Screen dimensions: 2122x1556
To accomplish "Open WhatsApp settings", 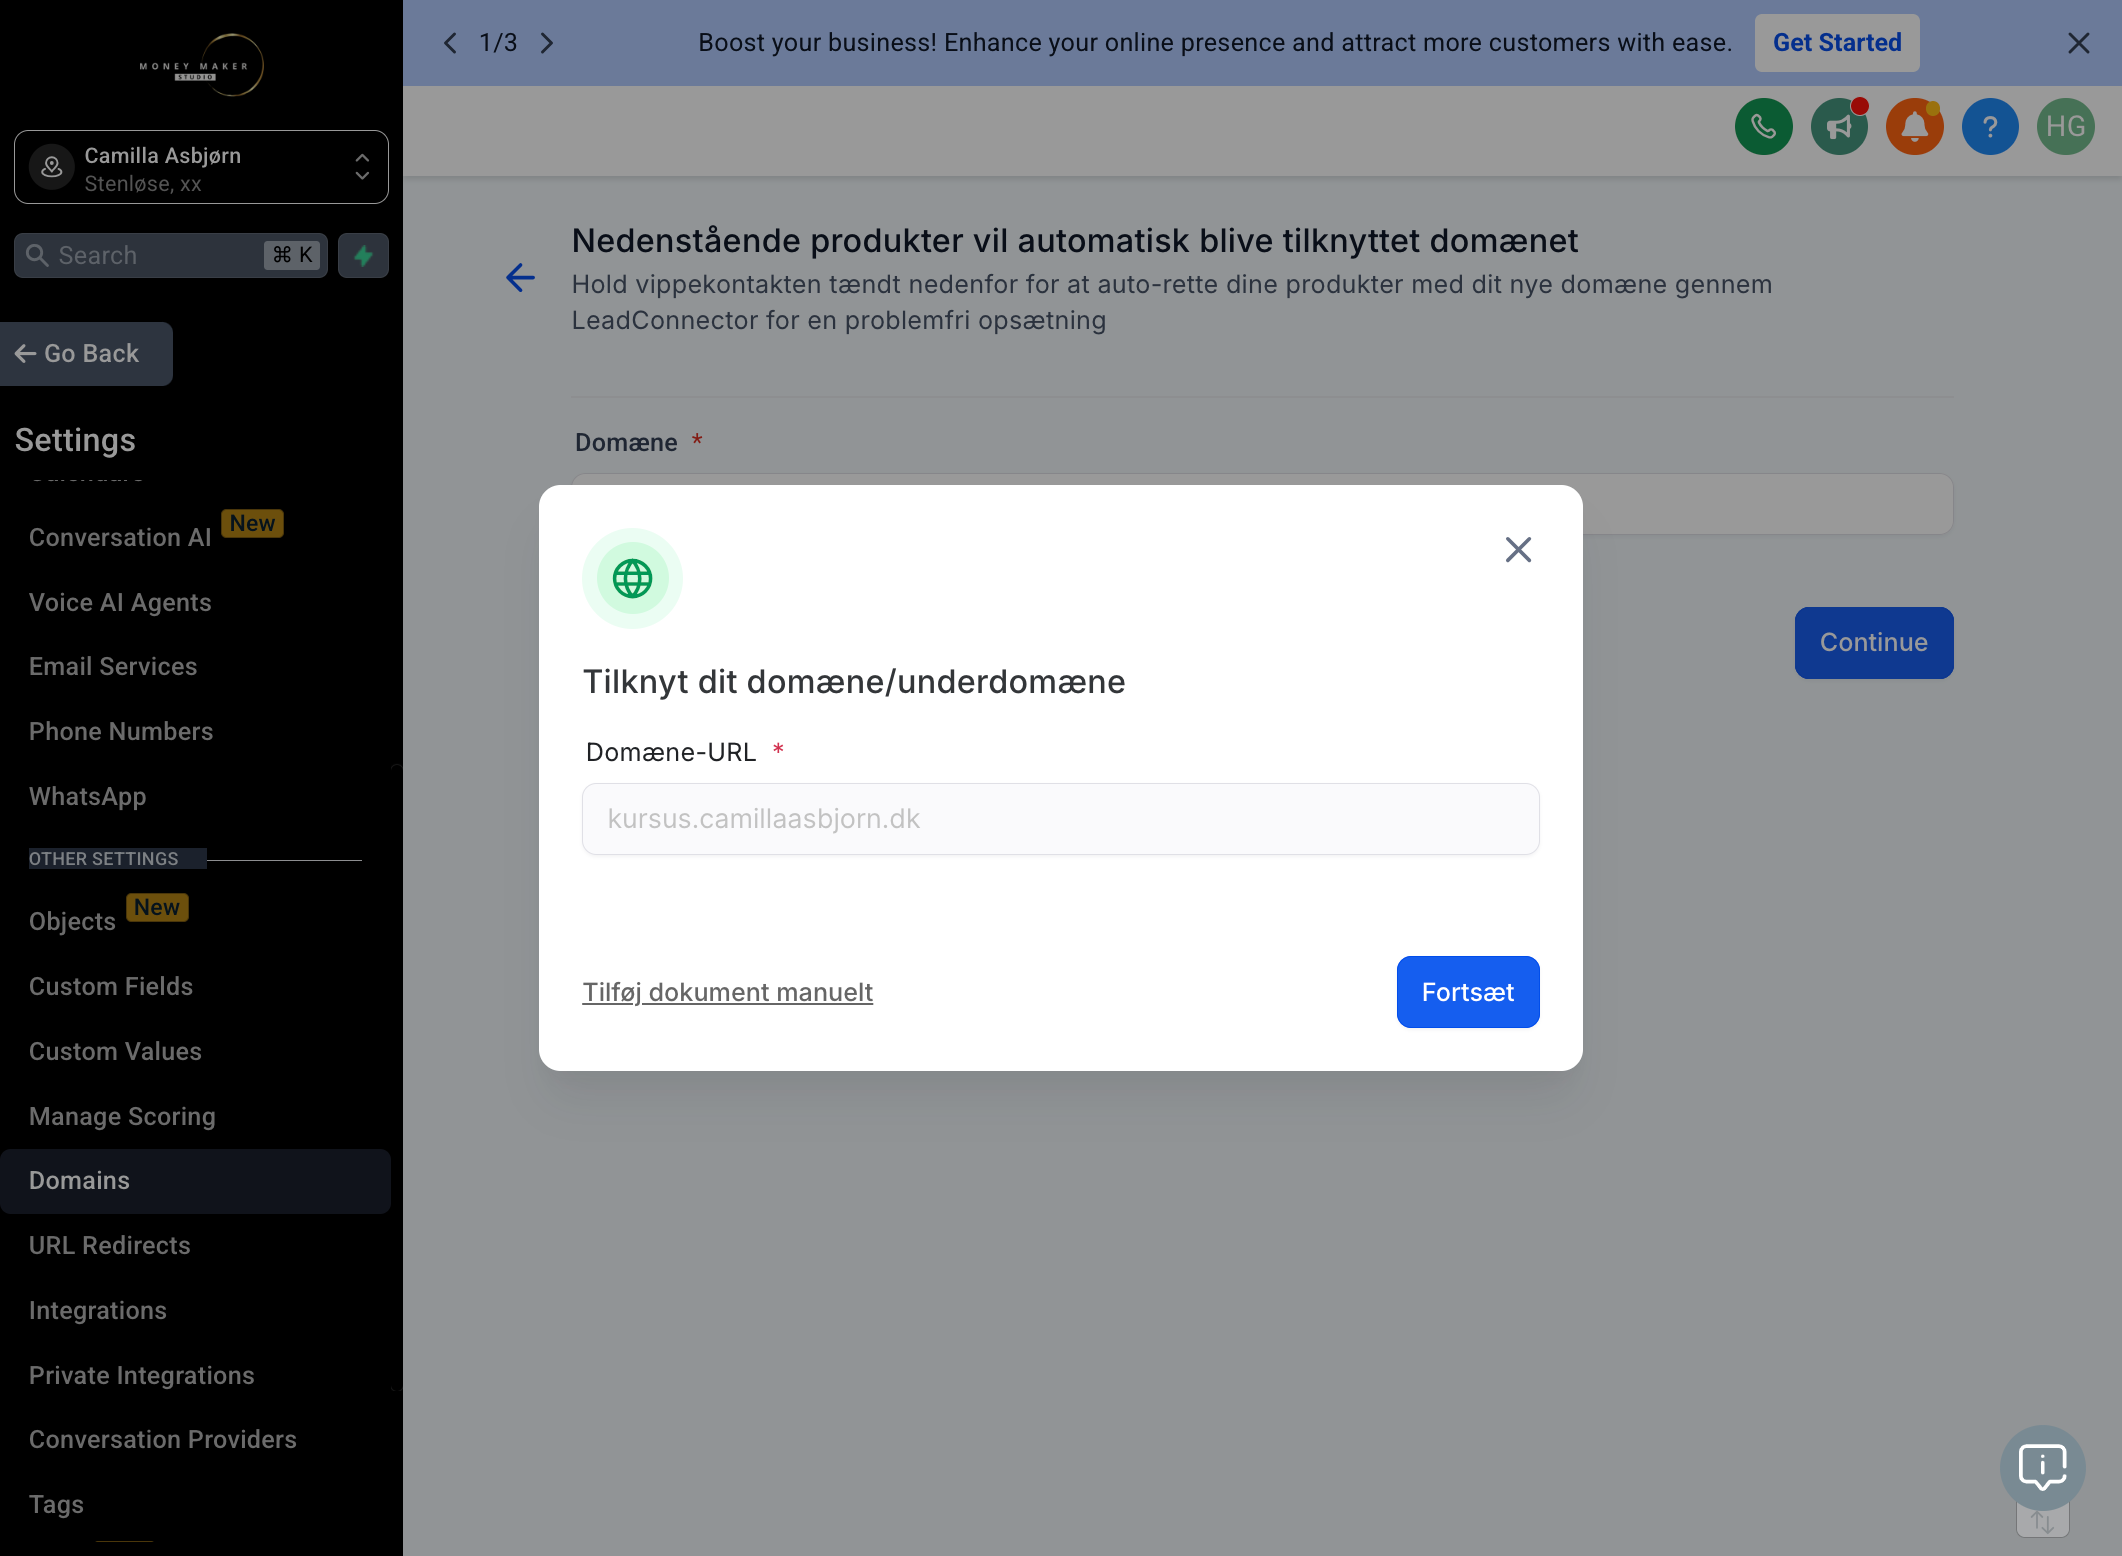I will [x=87, y=796].
